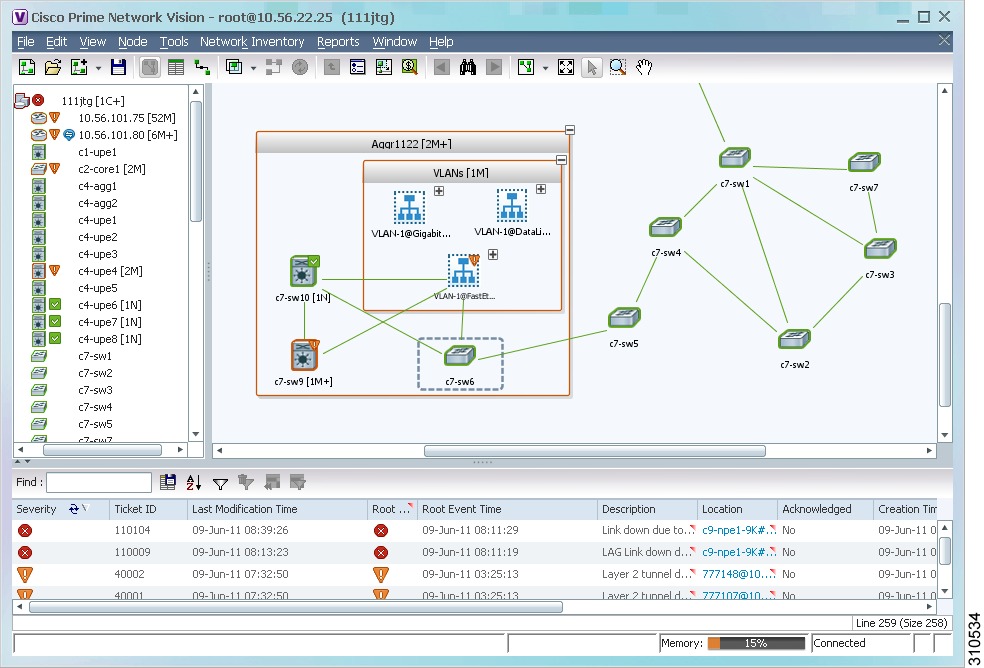The width and height of the screenshot is (984, 668).
Task: Activate the pointer selection mode
Action: pyautogui.click(x=591, y=67)
